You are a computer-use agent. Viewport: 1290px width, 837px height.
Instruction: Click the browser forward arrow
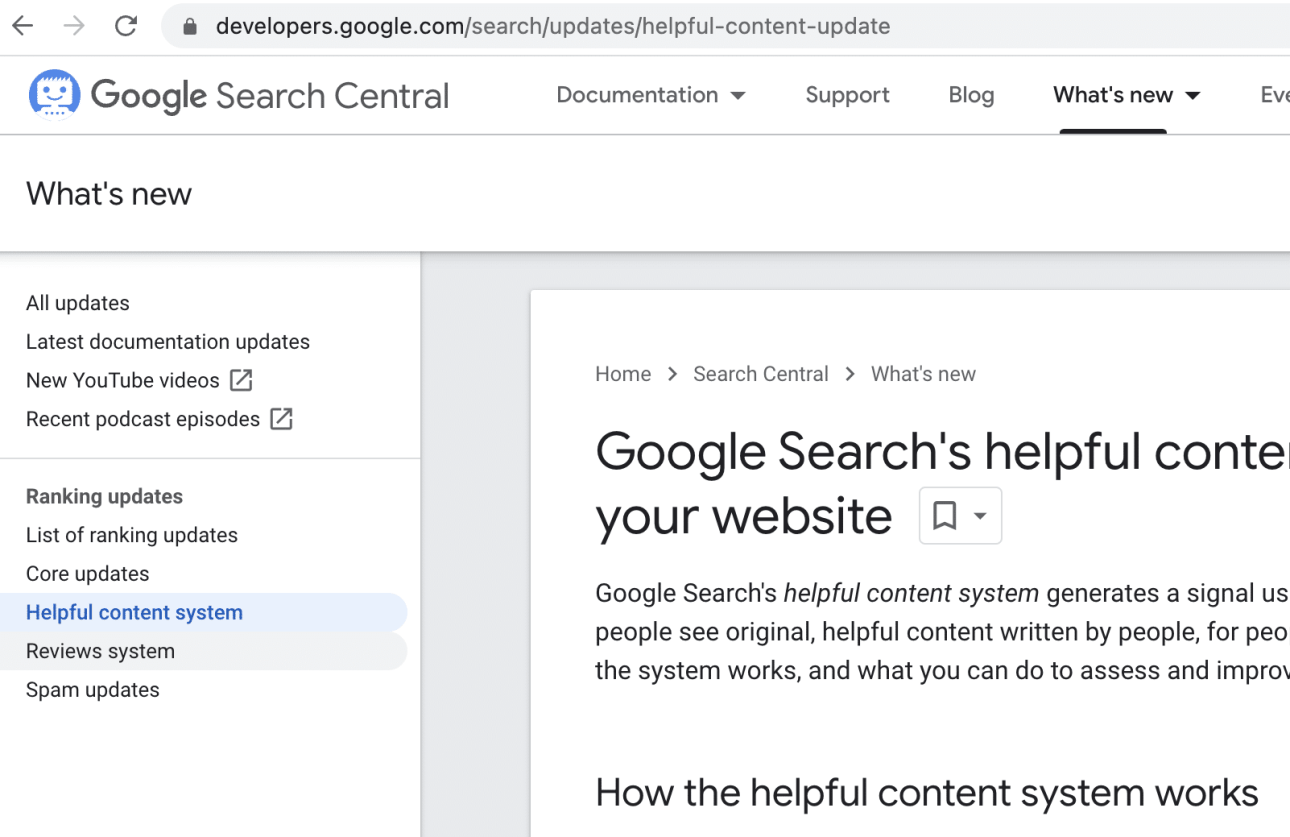[x=74, y=26]
